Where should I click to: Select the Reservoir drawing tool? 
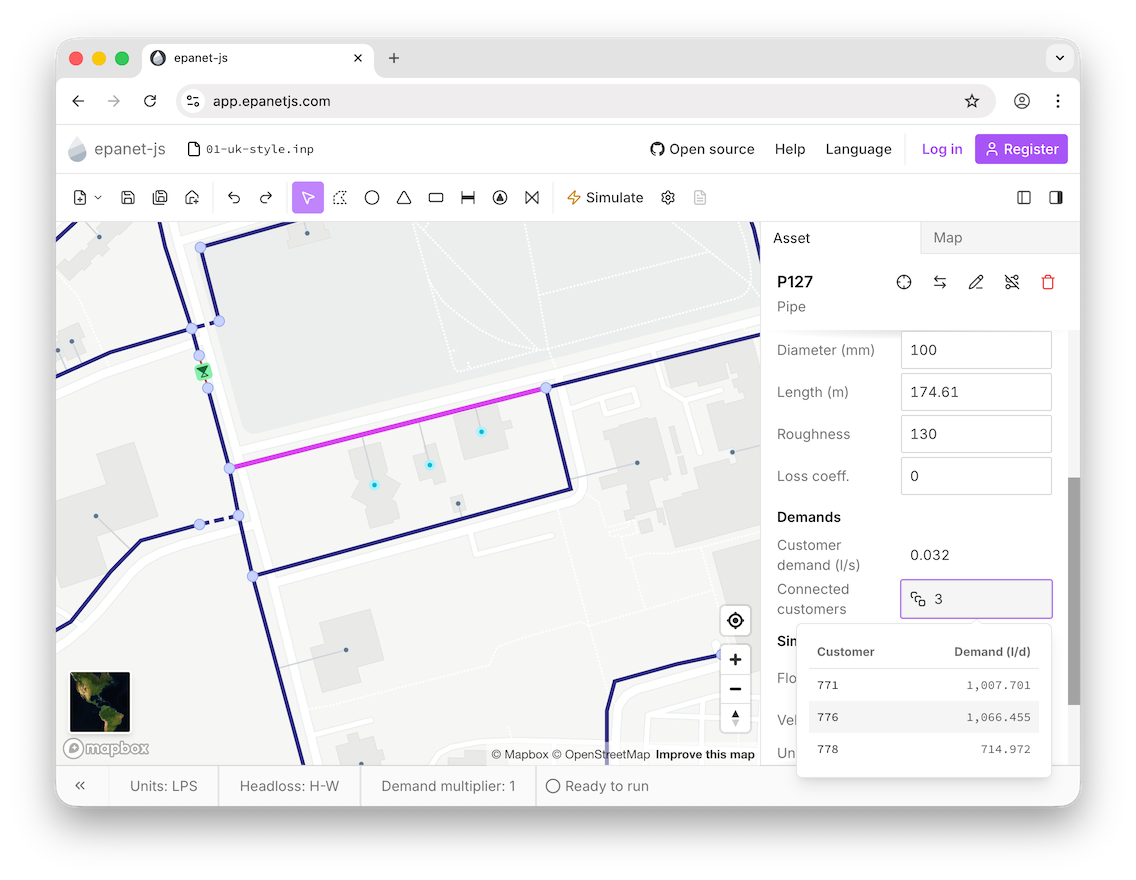coord(404,197)
